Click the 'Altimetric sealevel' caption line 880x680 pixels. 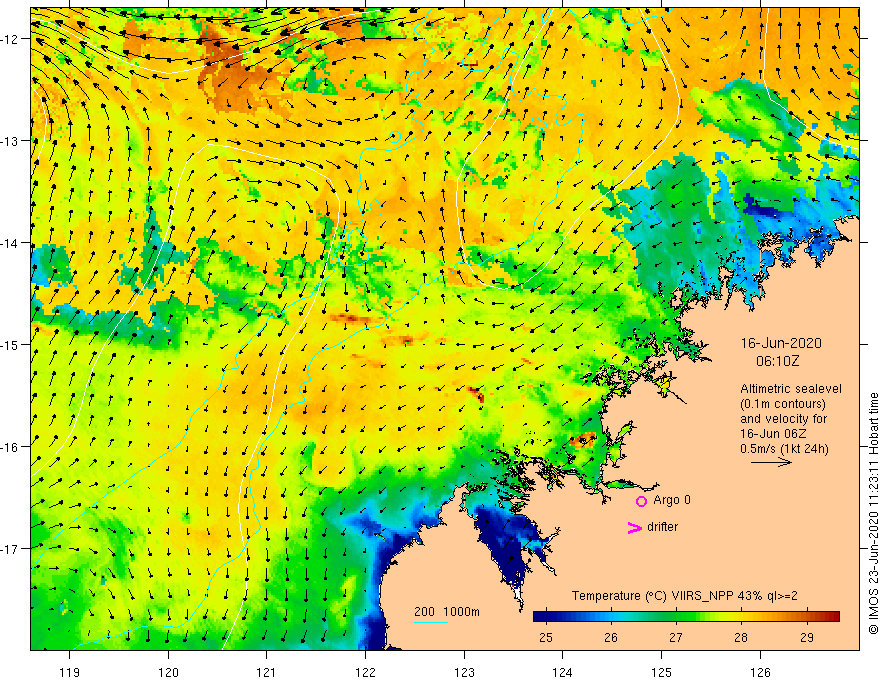coord(791,389)
